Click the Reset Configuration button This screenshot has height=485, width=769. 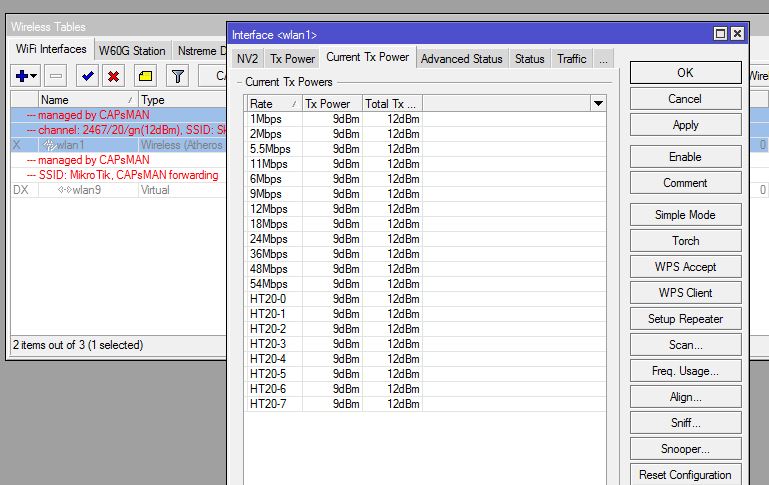coord(685,474)
